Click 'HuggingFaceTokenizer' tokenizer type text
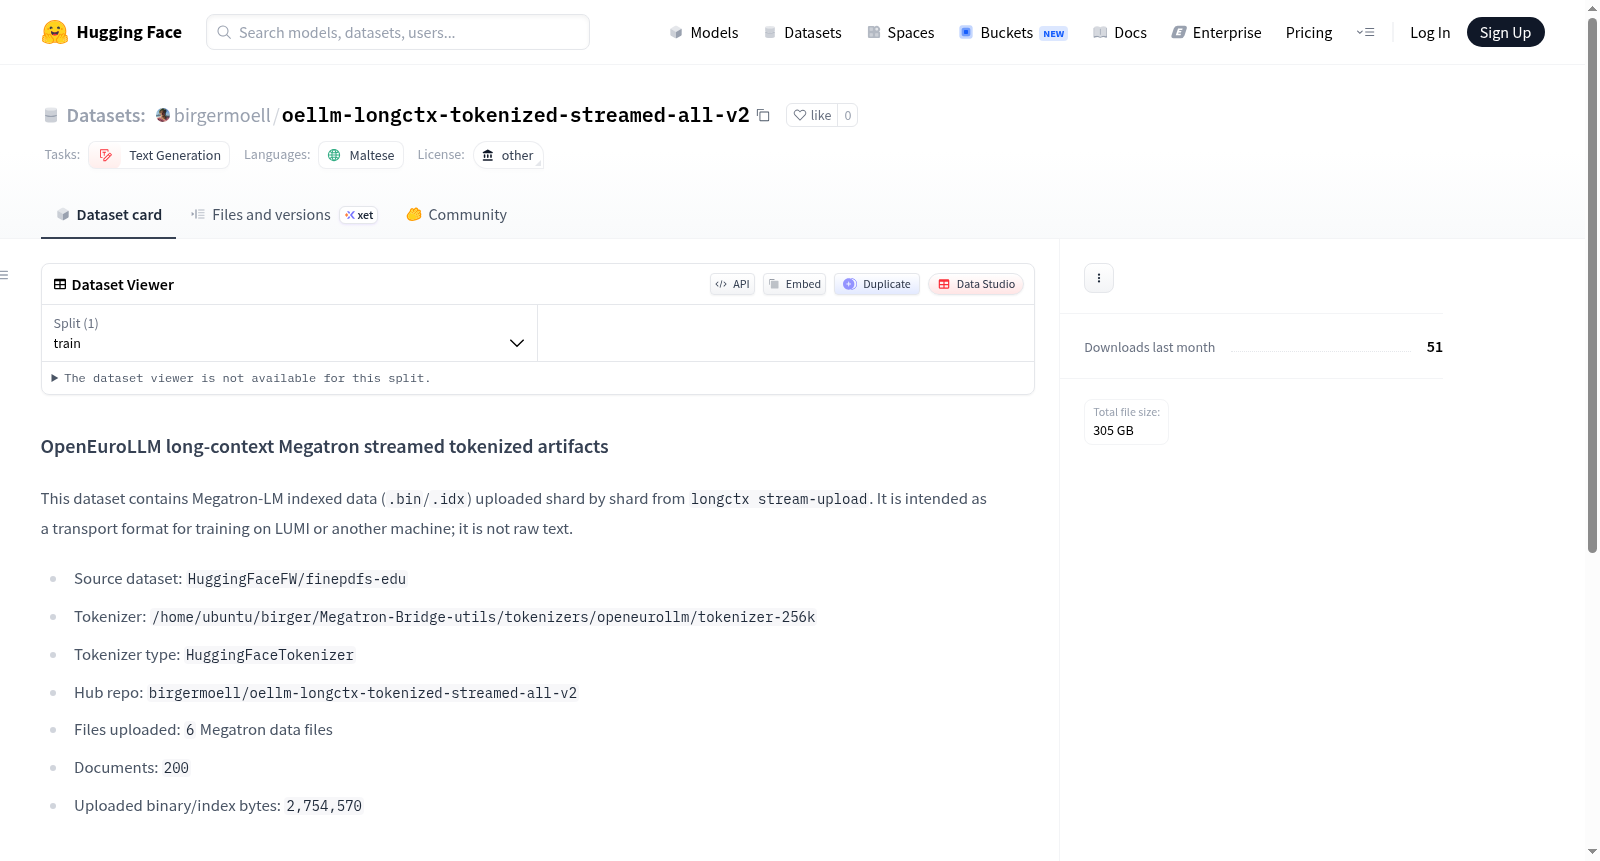The image size is (1600, 861). click(x=270, y=655)
